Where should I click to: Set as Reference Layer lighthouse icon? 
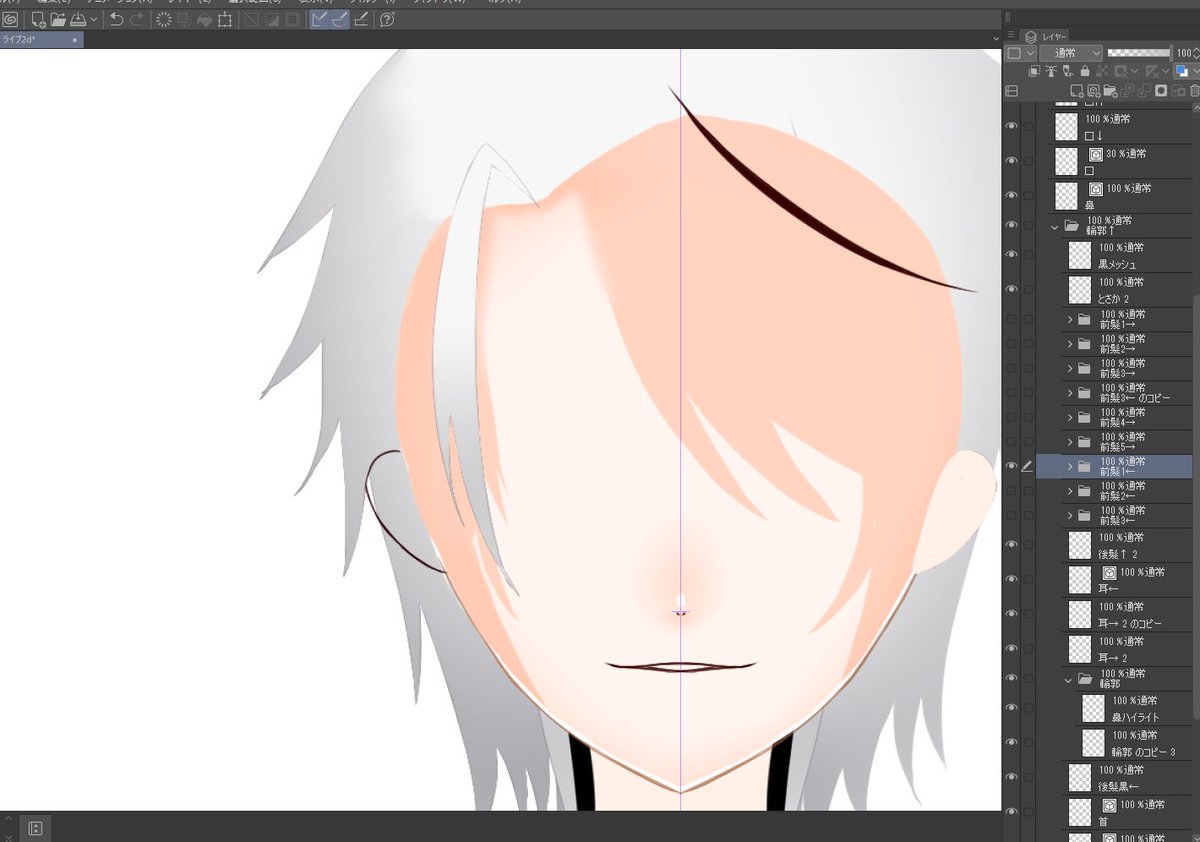coord(1052,71)
